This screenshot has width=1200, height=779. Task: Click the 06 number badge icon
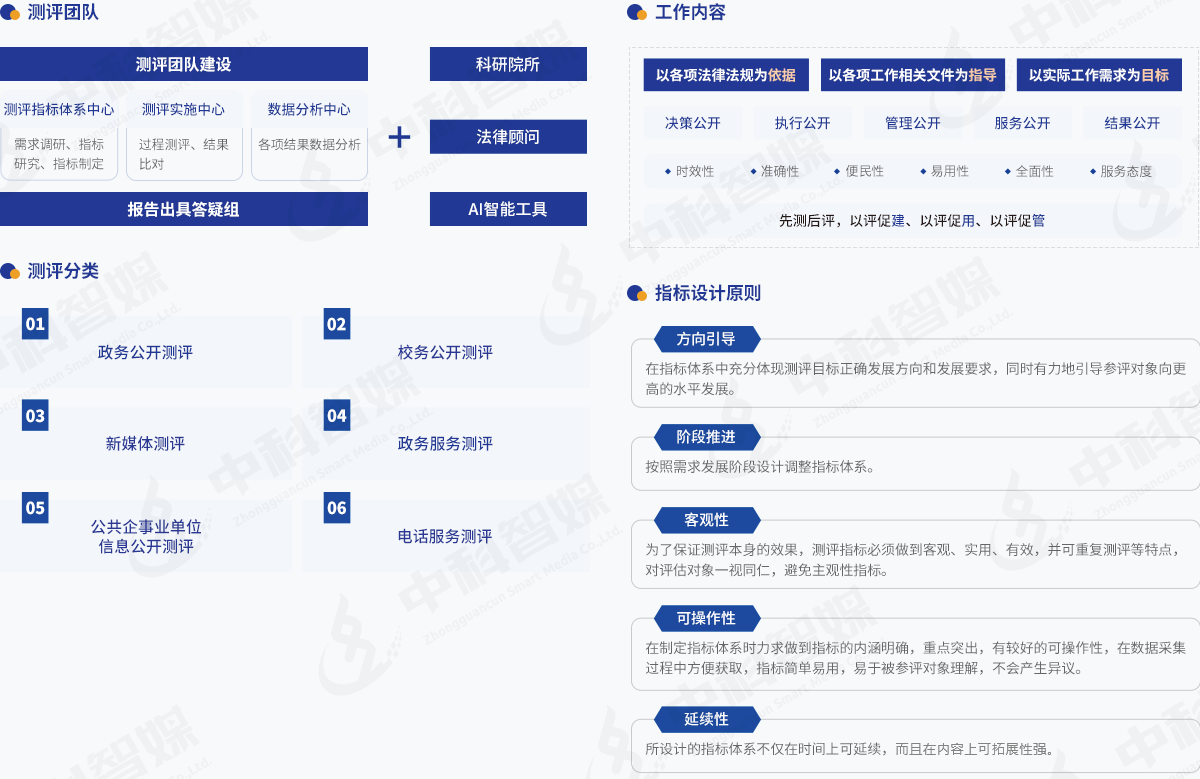(x=337, y=508)
